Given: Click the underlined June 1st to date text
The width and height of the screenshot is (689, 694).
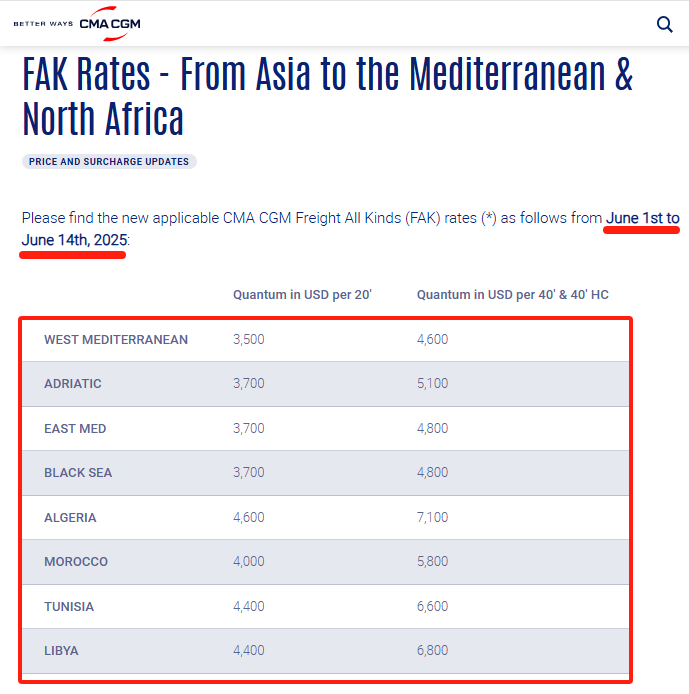Looking at the screenshot, I should point(642,218).
